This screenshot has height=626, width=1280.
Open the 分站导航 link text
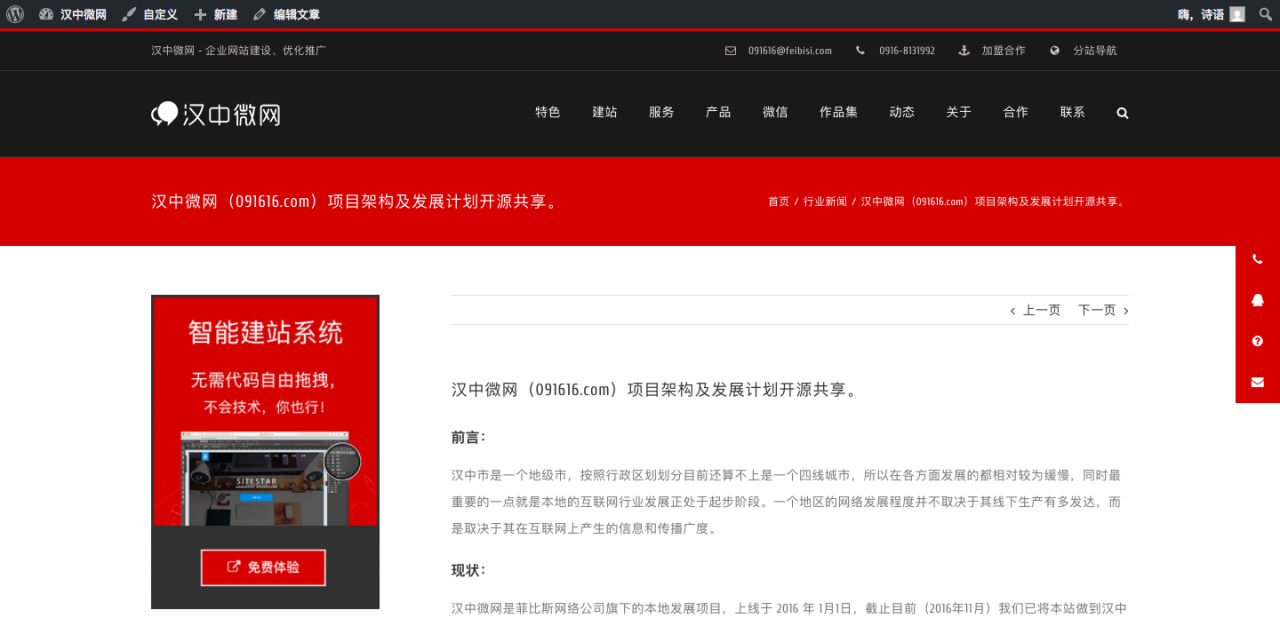click(x=1095, y=51)
